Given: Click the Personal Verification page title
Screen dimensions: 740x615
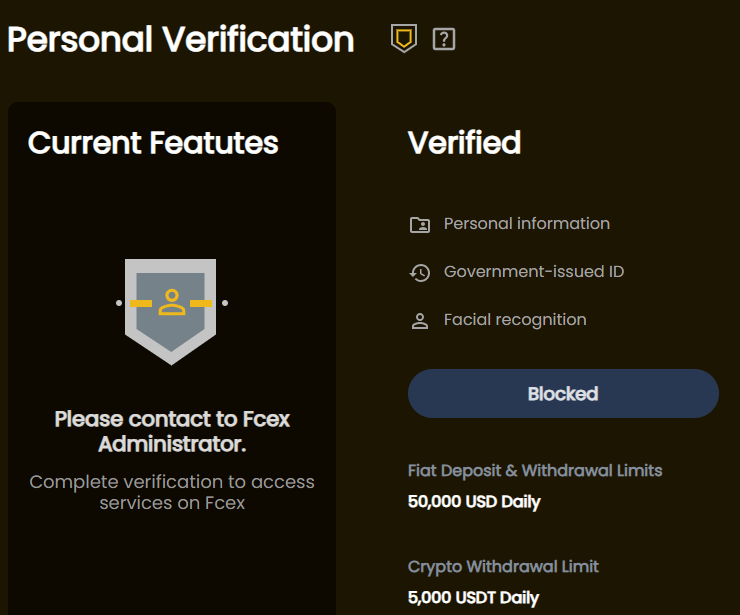Looking at the screenshot, I should click(x=181, y=40).
